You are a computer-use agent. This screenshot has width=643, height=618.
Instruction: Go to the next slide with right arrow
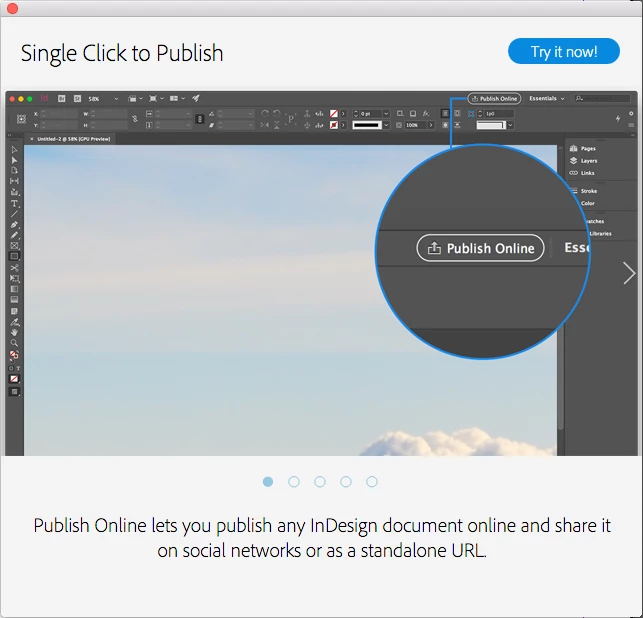tap(629, 273)
